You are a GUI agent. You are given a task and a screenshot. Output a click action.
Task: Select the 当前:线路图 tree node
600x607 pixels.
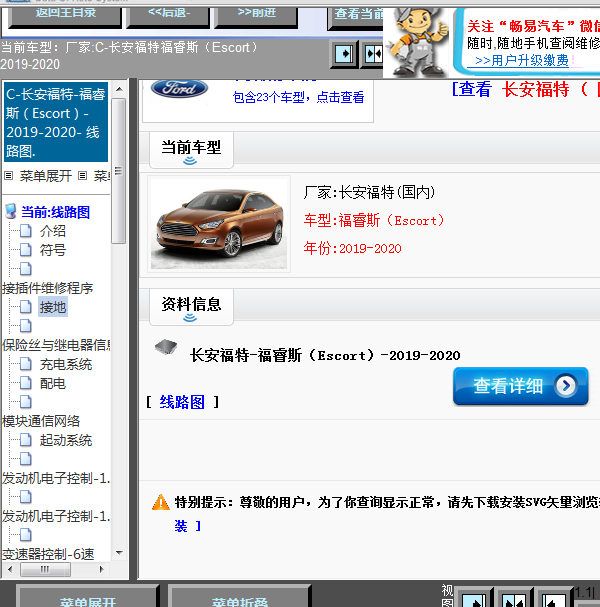point(55,212)
